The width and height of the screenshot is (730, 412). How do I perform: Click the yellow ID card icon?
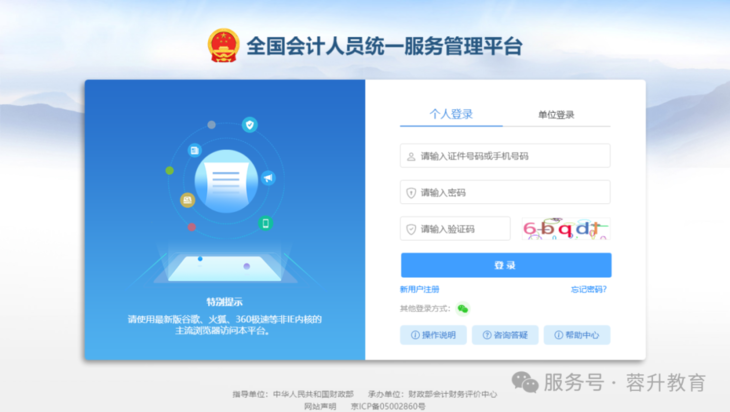pos(187,200)
